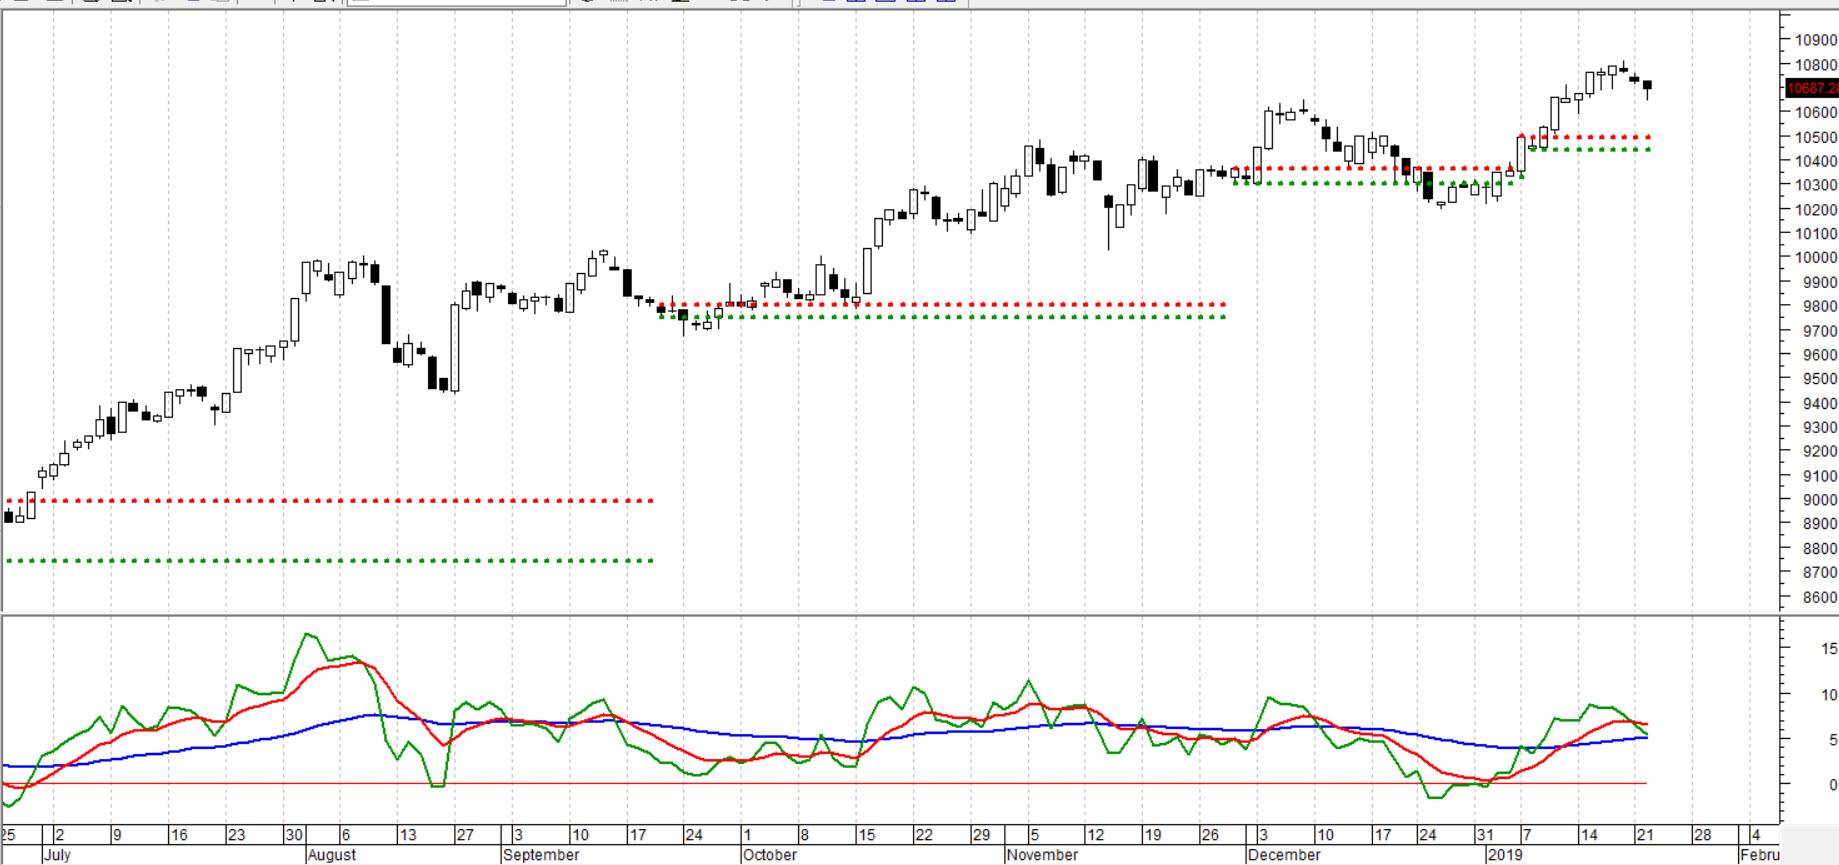Viewport: 1839px width, 865px height.
Task: Click the 10300 price axis label
Action: point(1816,185)
